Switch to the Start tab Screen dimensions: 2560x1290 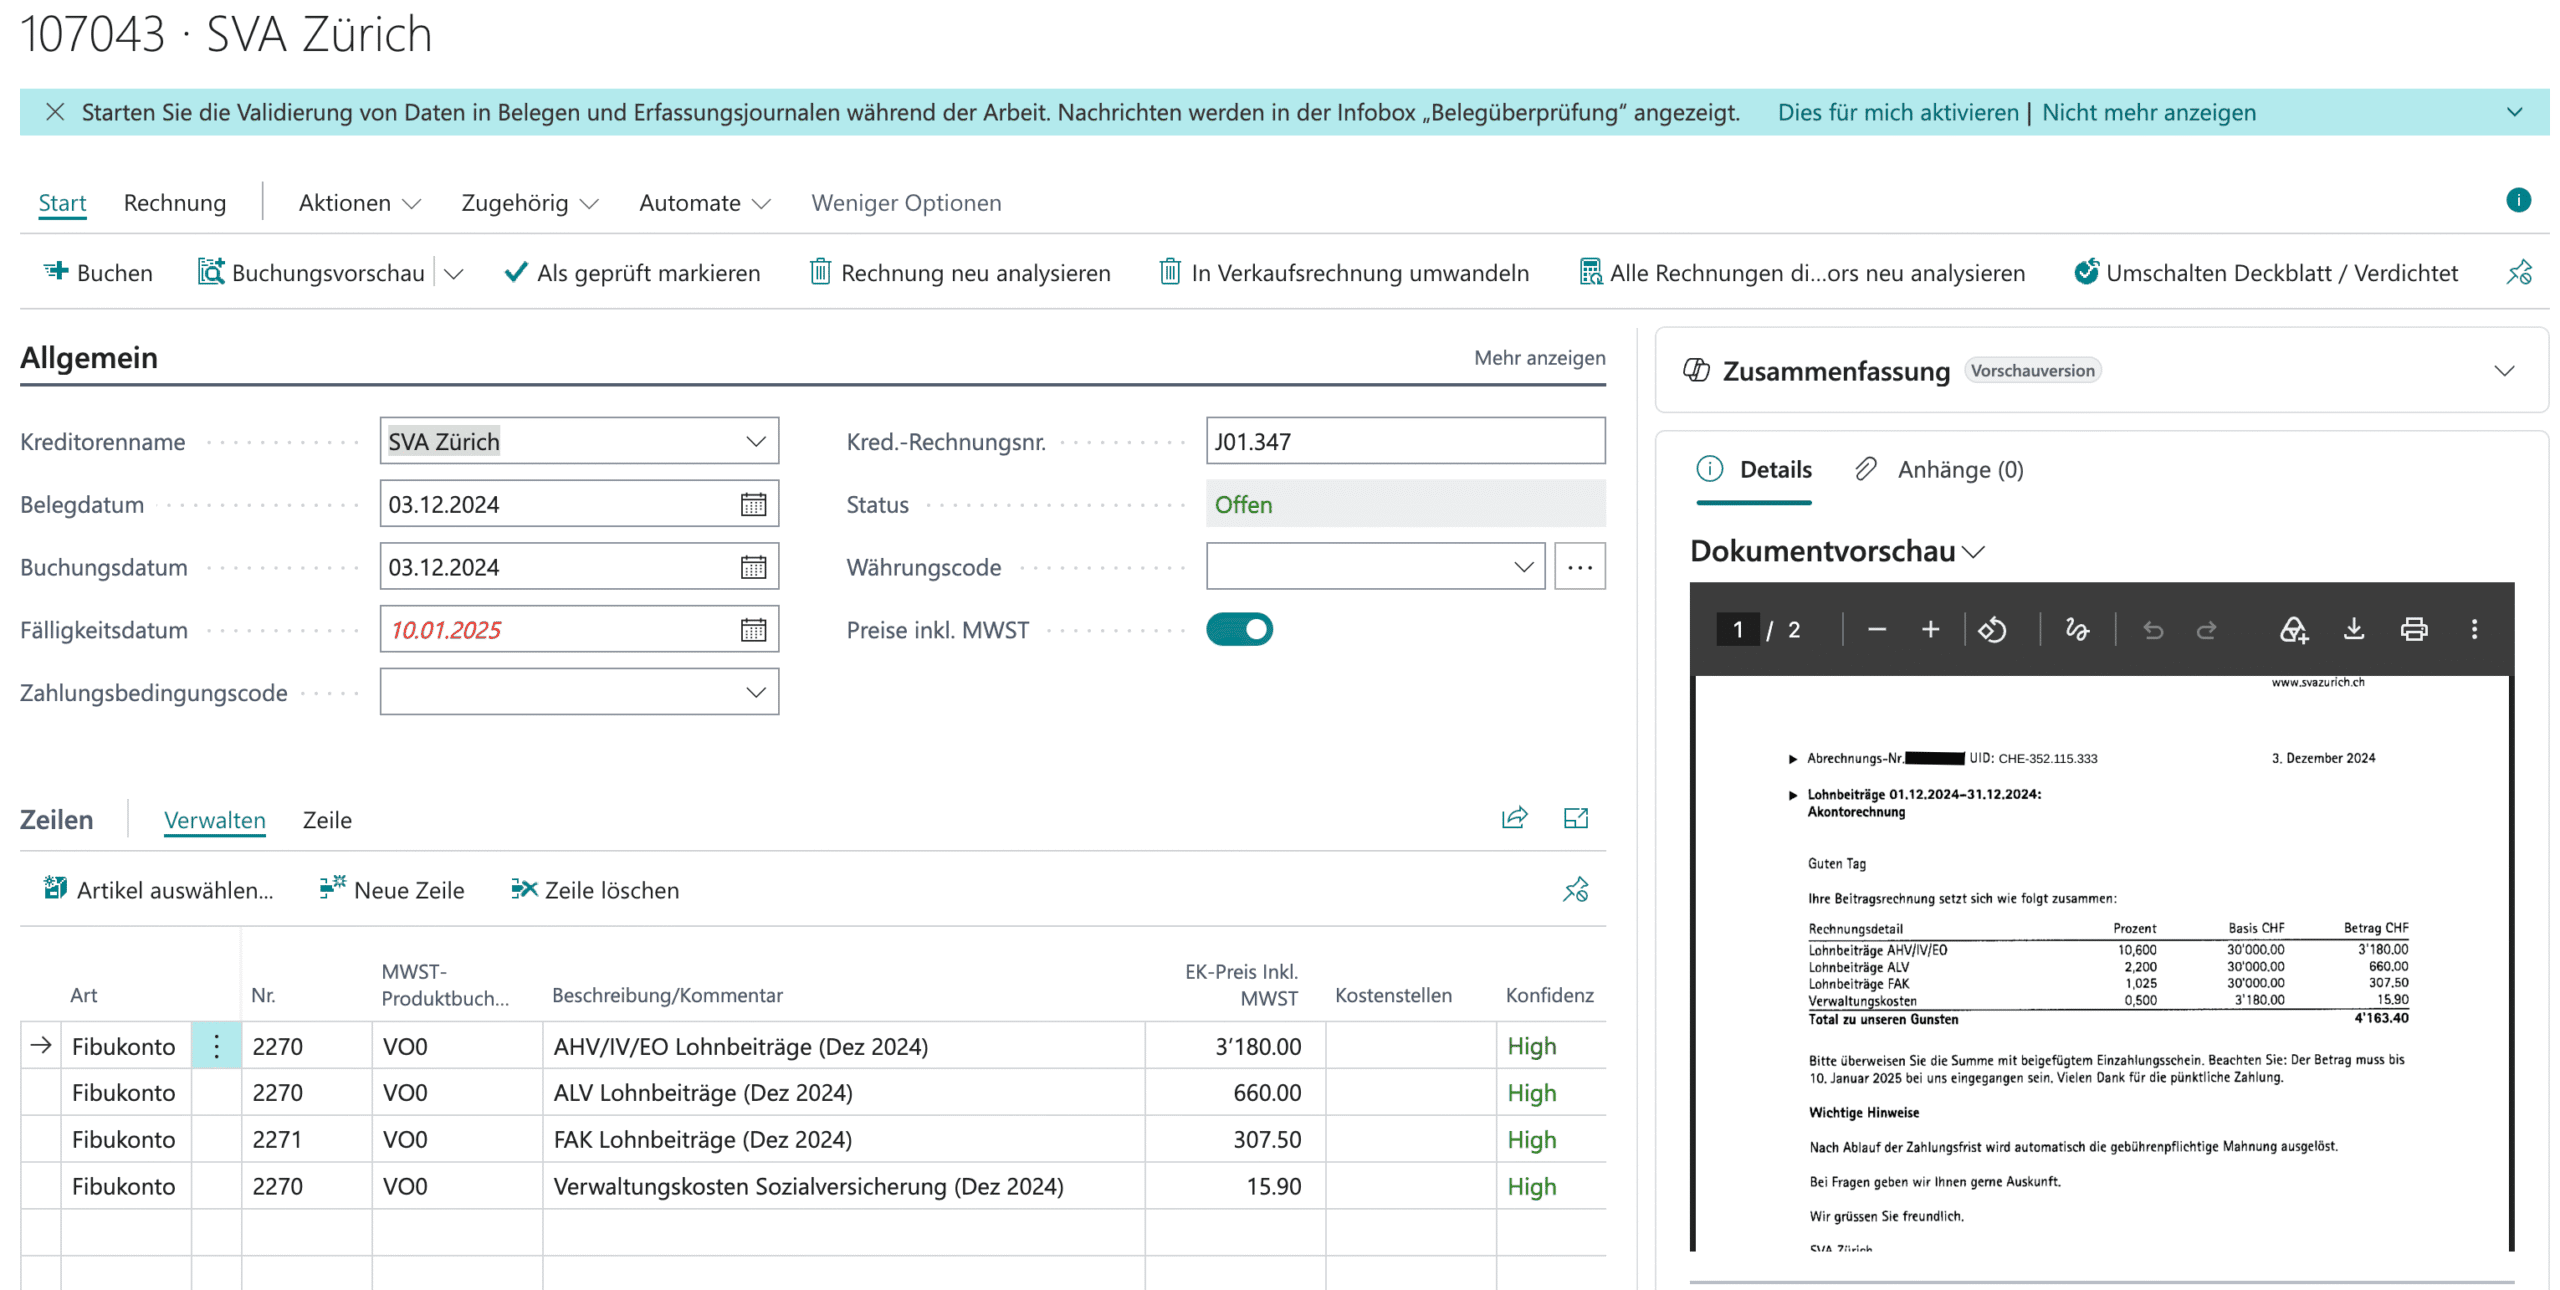tap(62, 203)
